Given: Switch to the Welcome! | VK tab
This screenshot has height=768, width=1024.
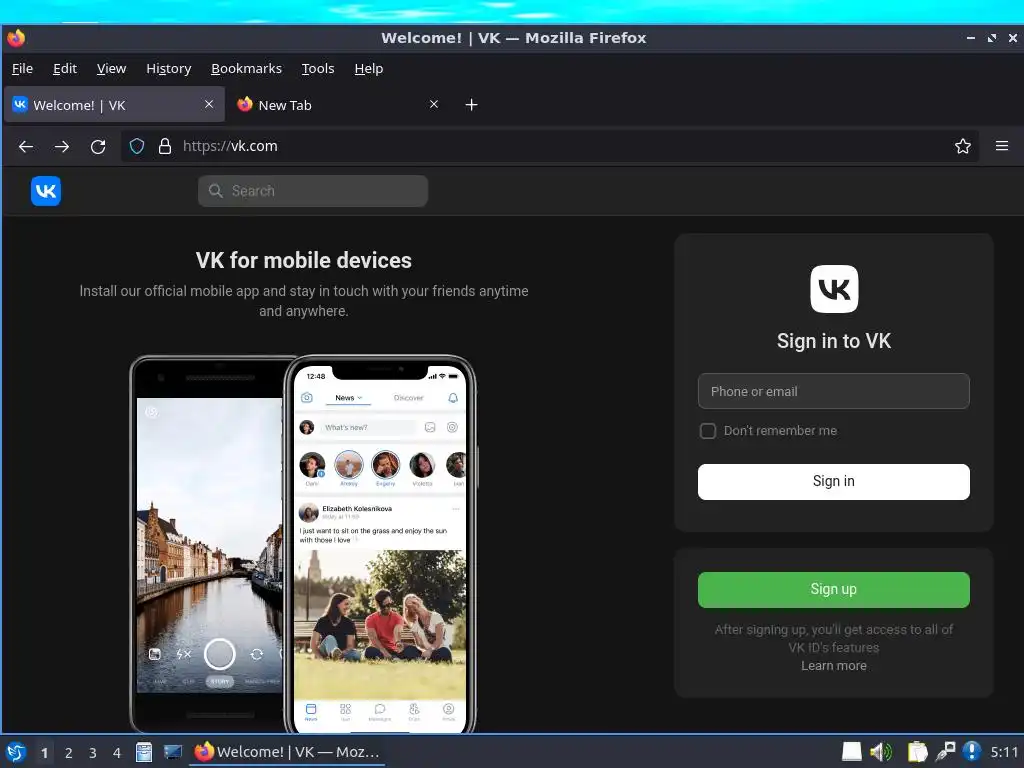Looking at the screenshot, I should [114, 104].
